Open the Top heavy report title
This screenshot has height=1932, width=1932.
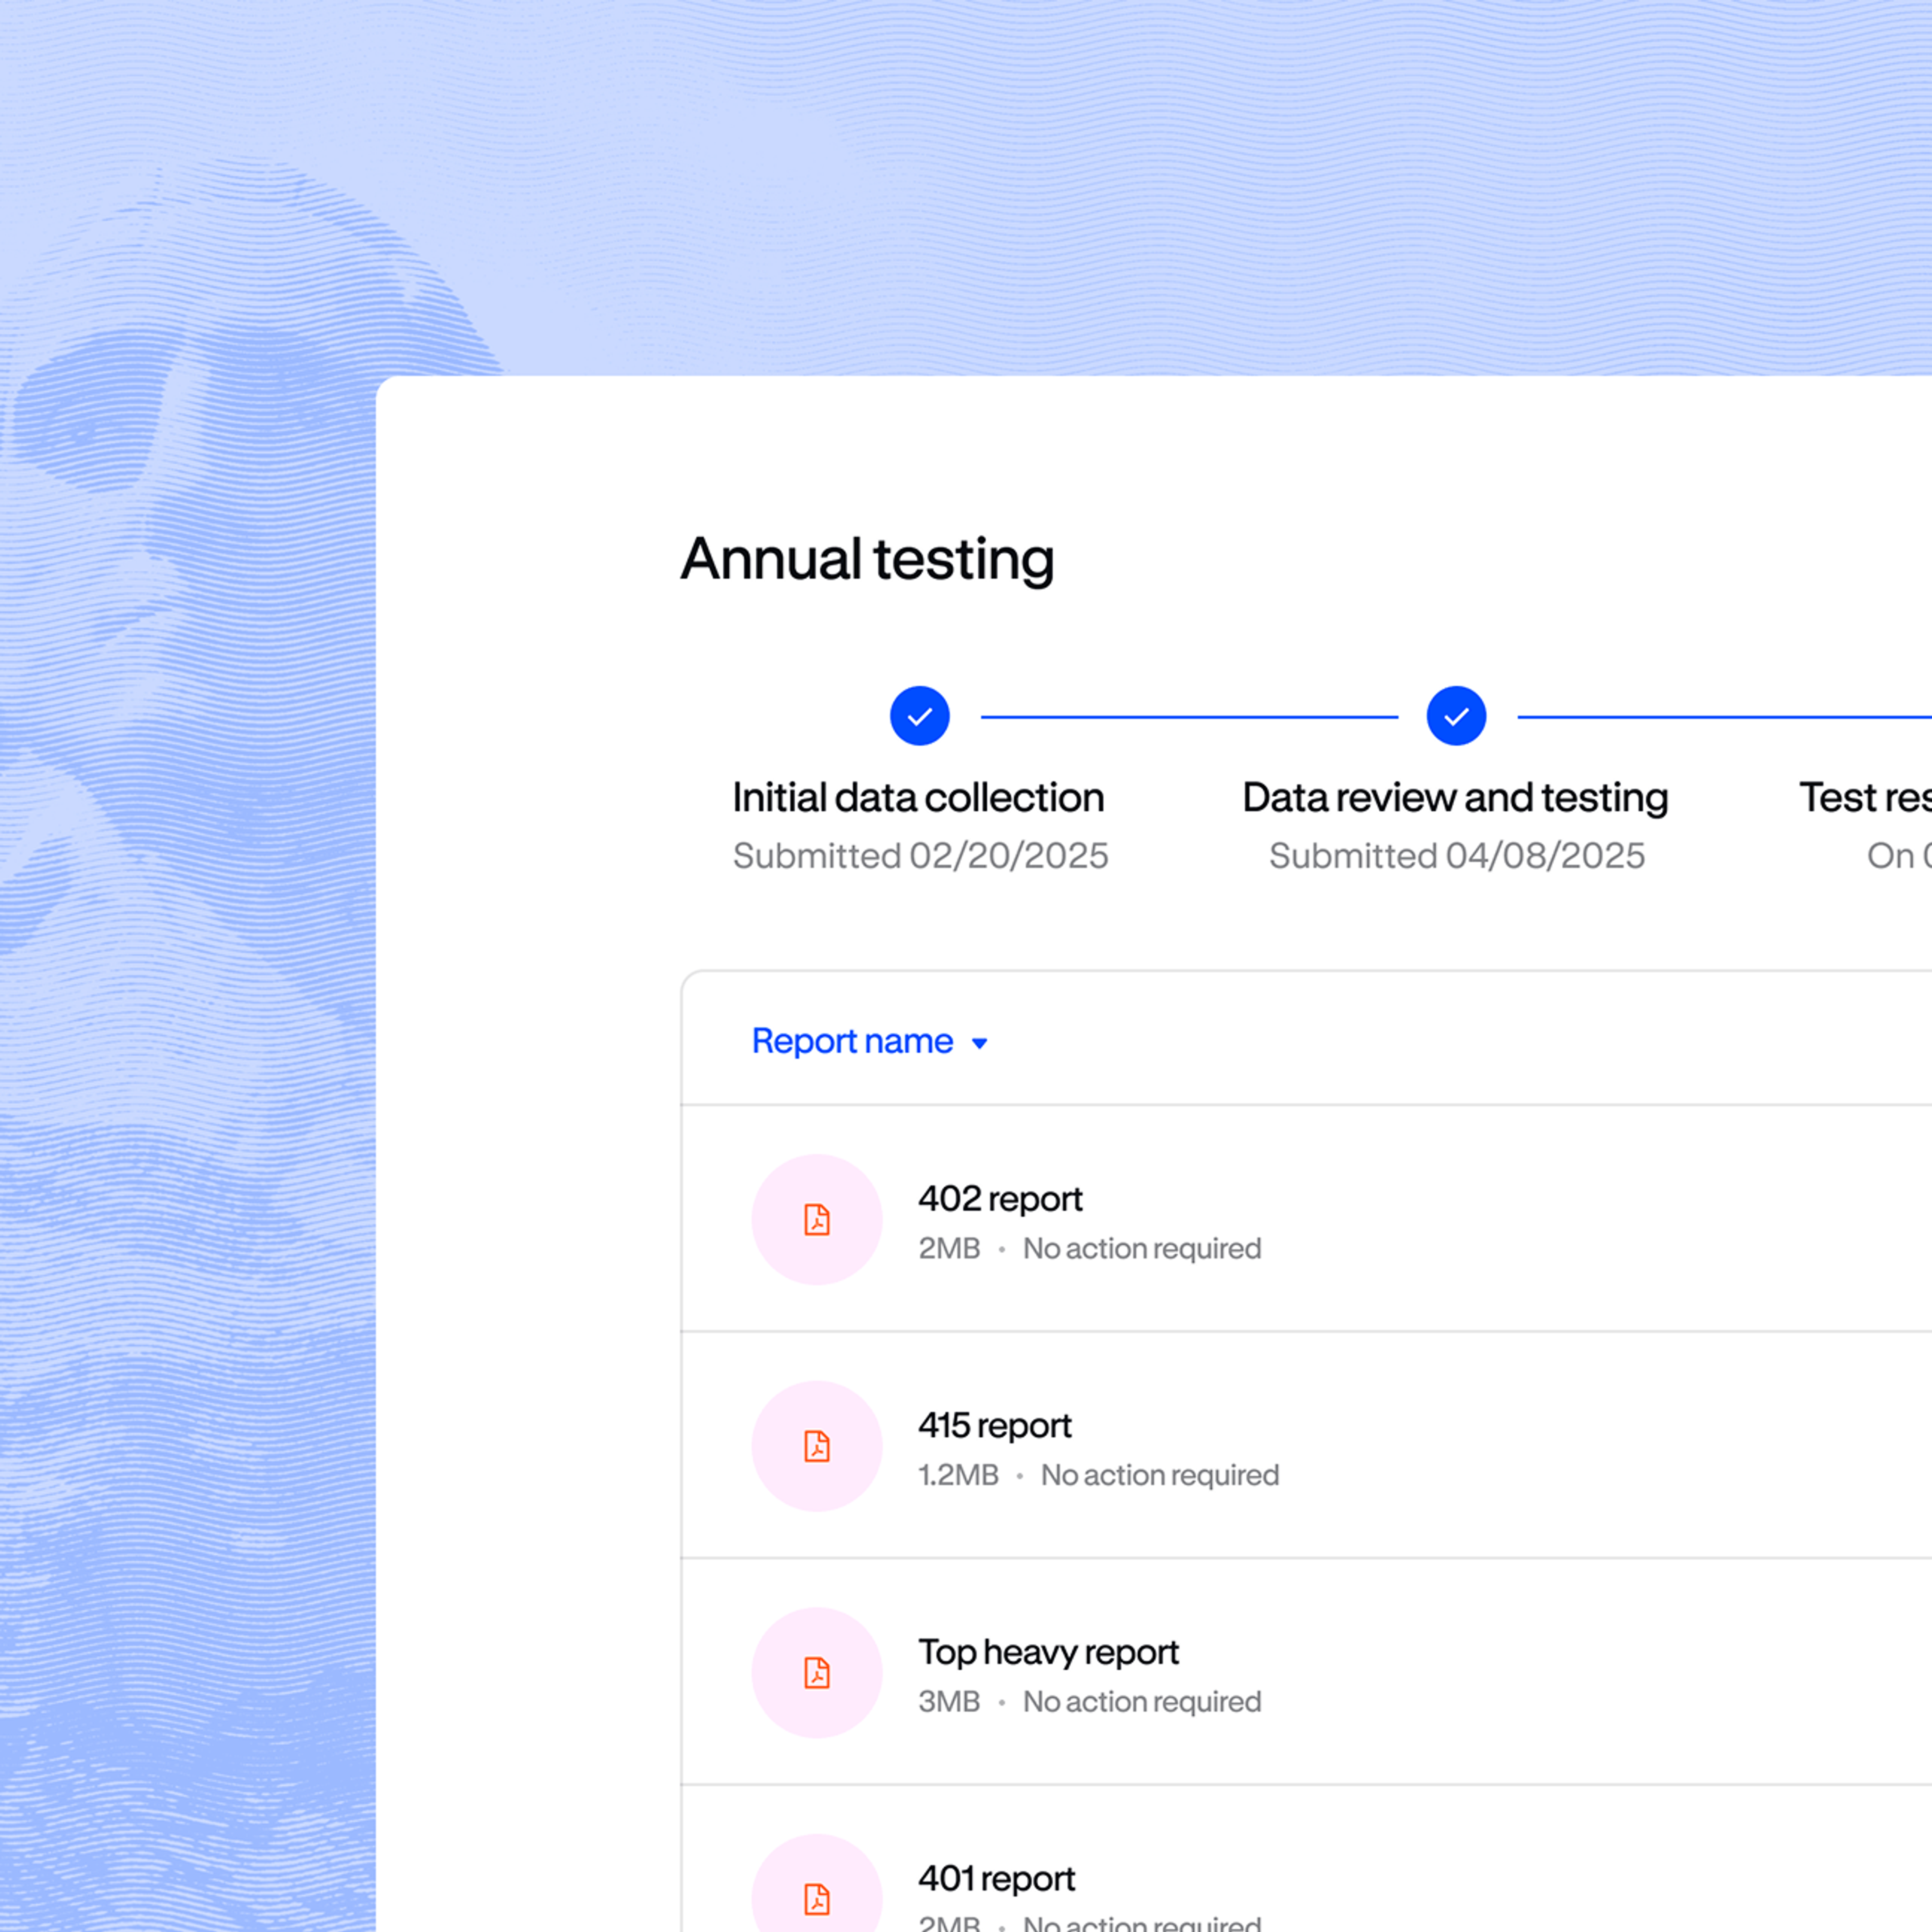point(1048,1652)
